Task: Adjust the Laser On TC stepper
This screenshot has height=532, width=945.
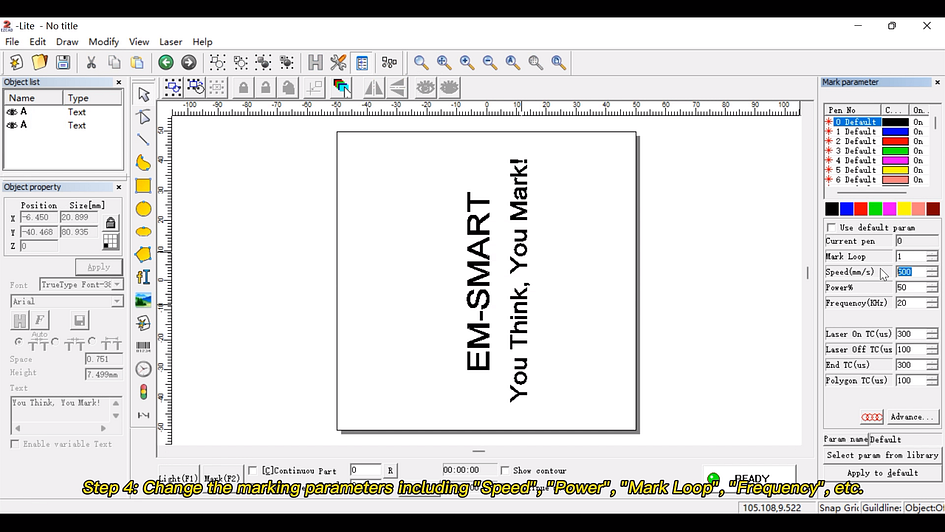Action: pos(932,334)
